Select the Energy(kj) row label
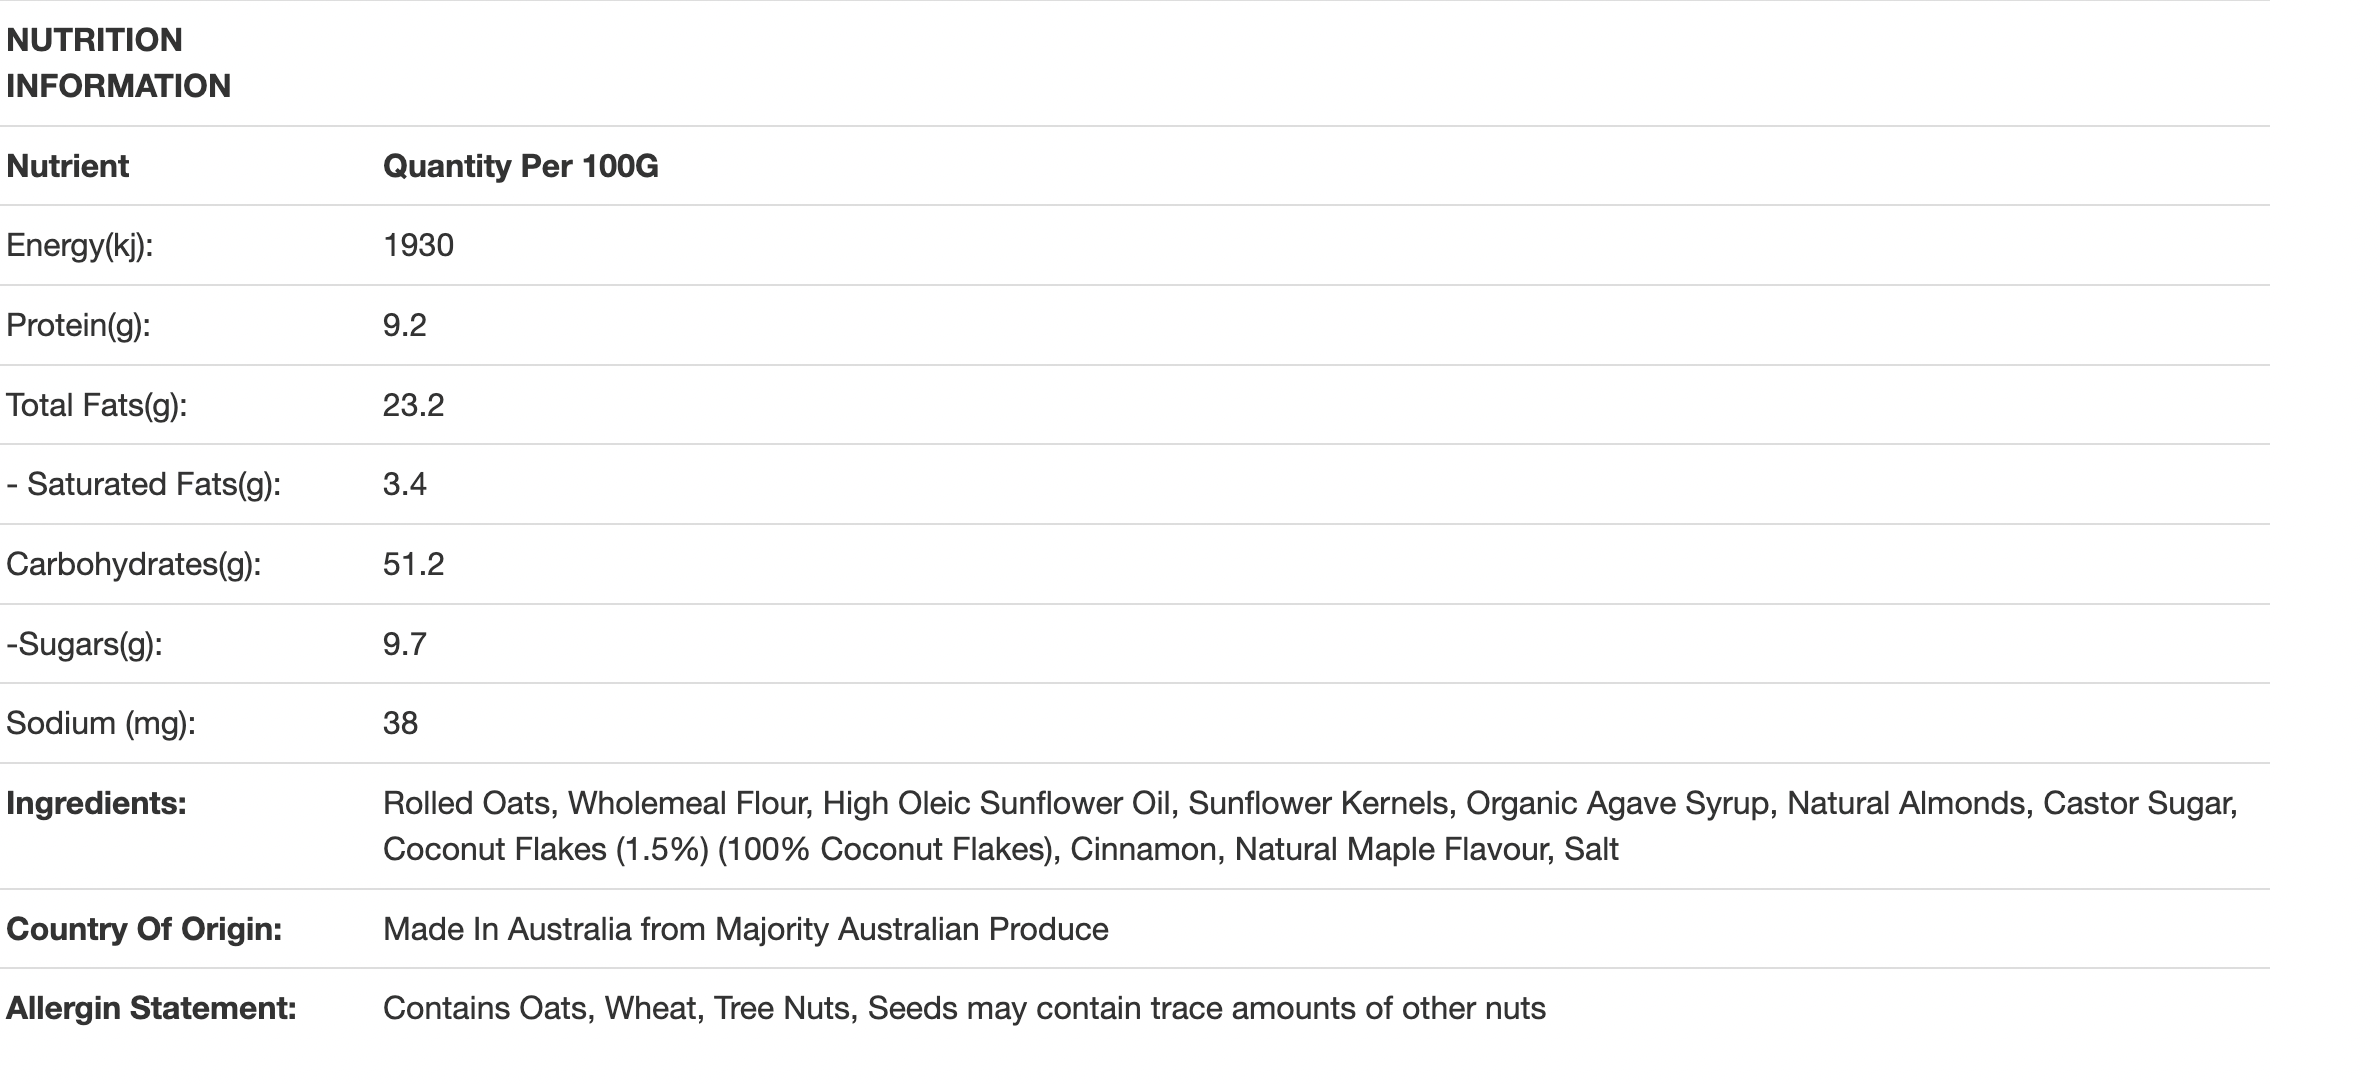The width and height of the screenshot is (2380, 1084). 80,246
